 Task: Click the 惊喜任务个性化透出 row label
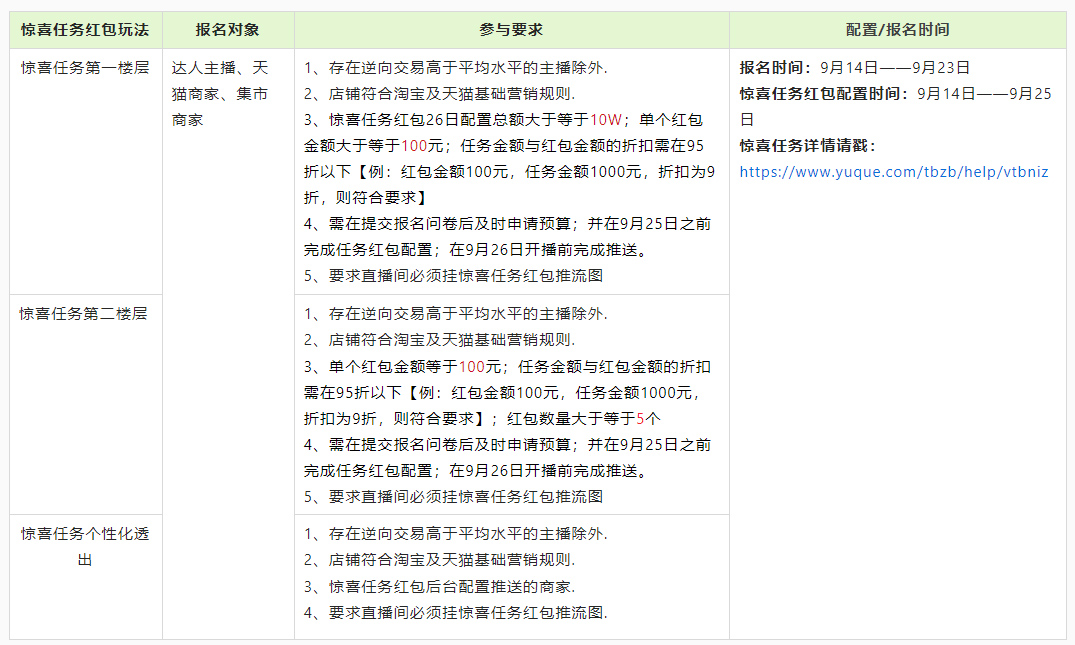85,547
